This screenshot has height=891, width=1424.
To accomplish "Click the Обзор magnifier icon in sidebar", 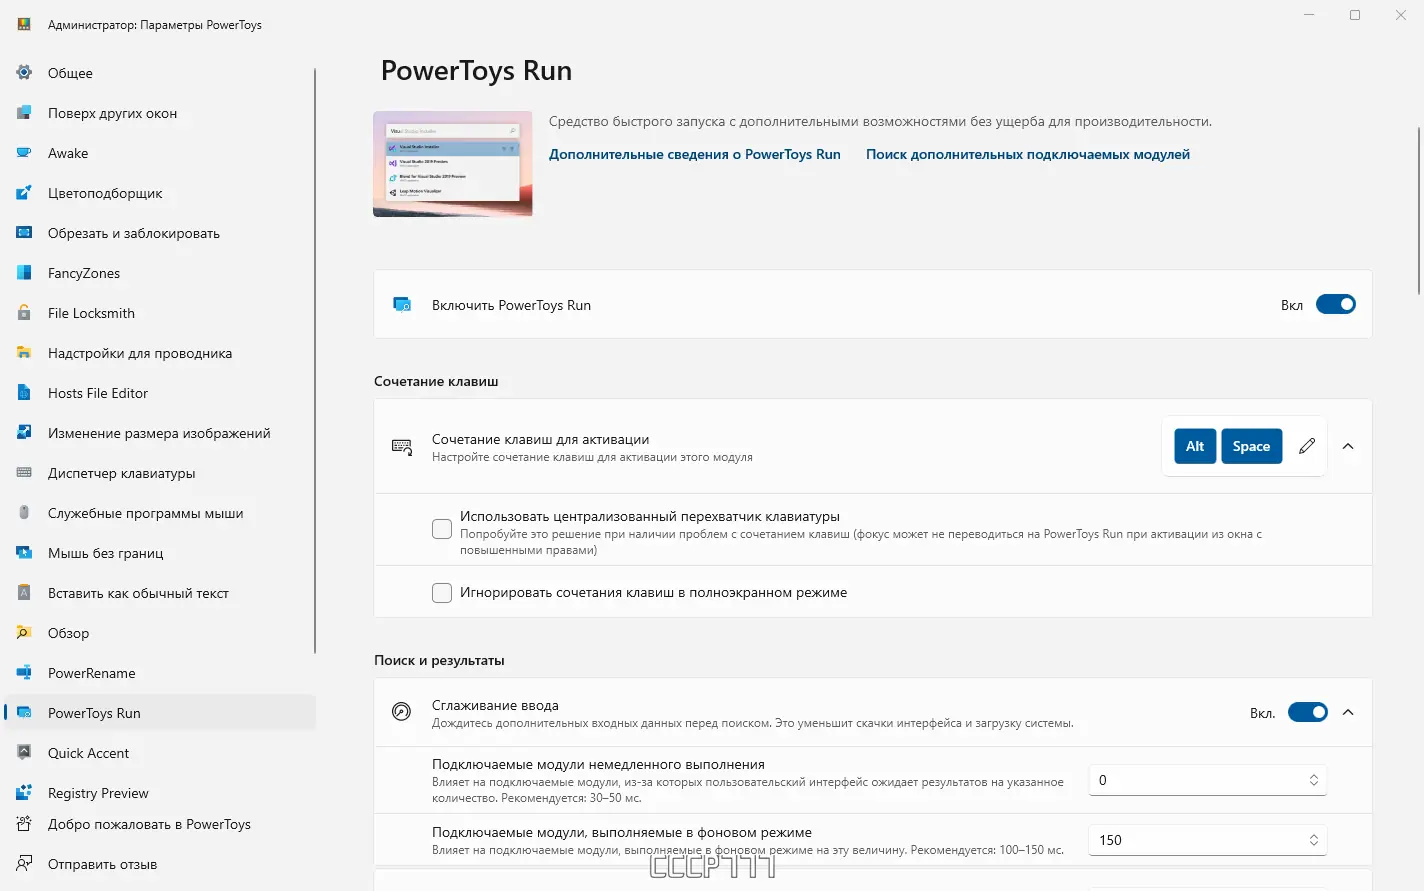I will (x=24, y=633).
